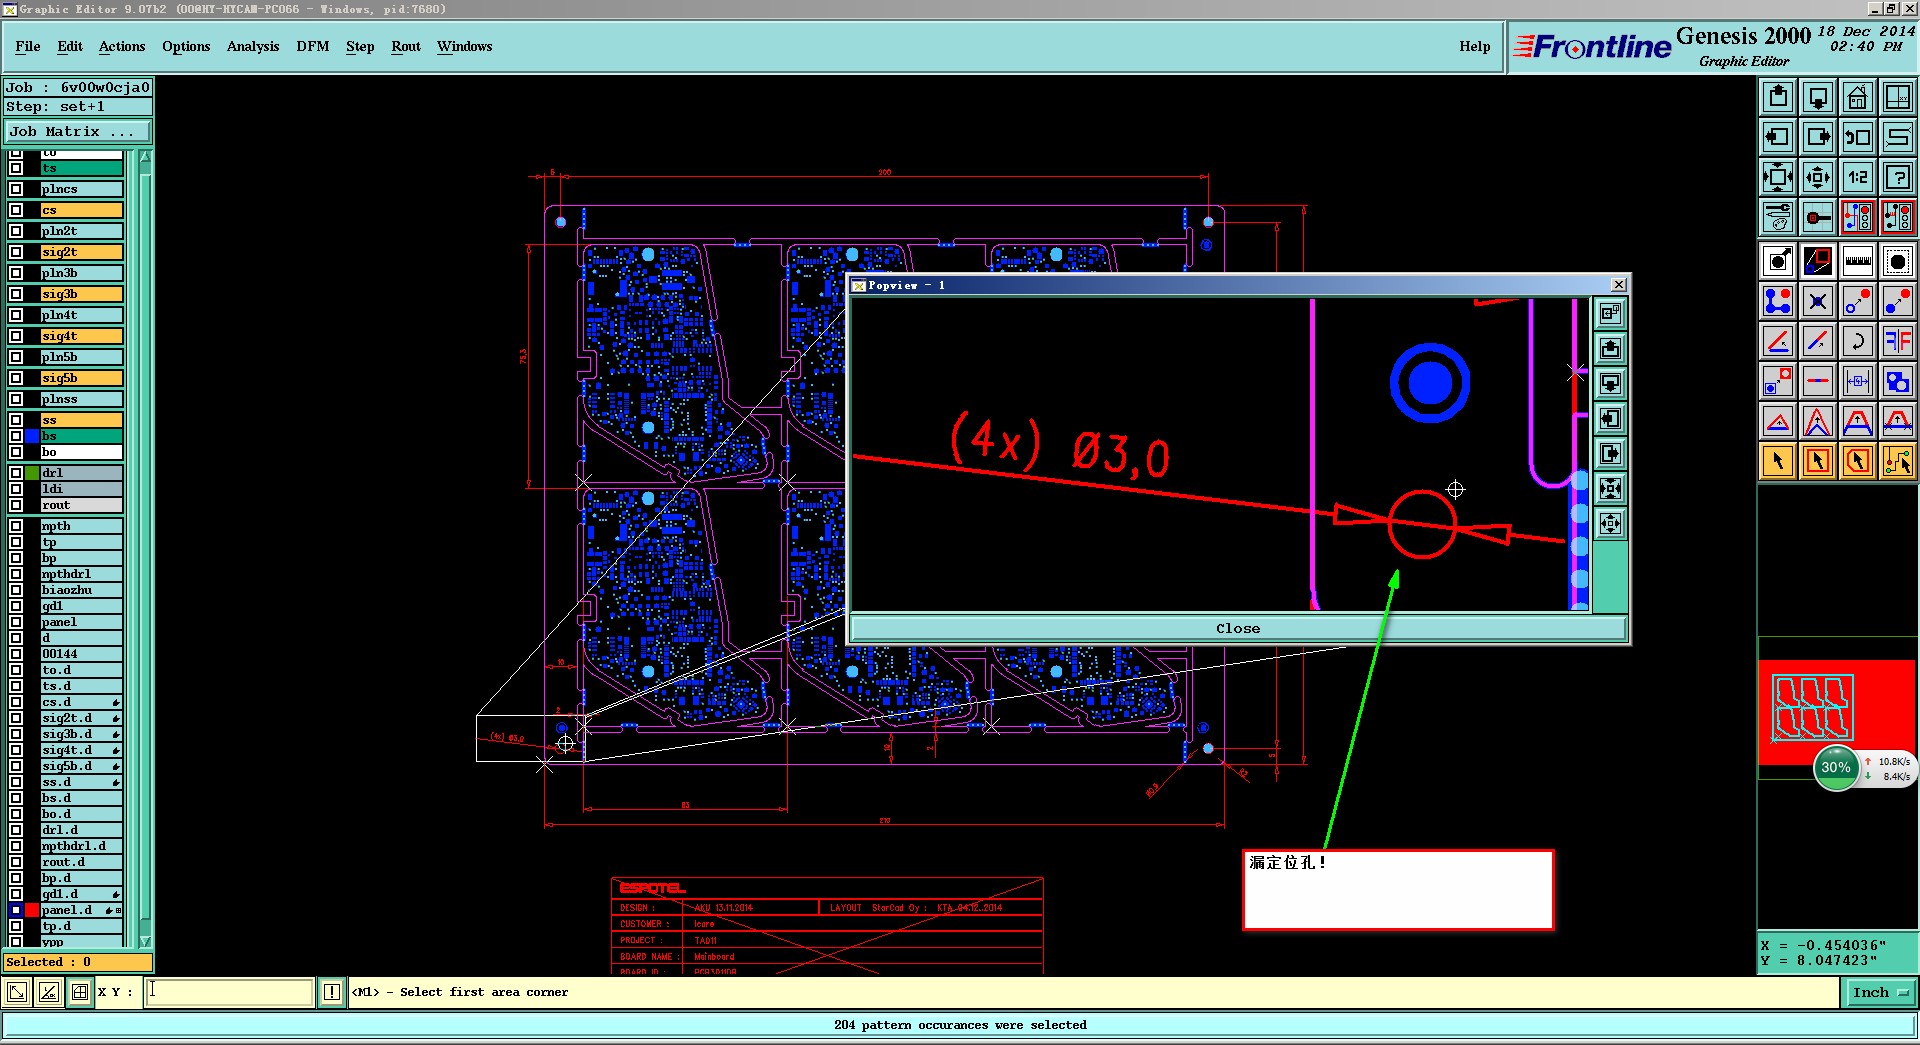This screenshot has height=1045, width=1920.
Task: Toggle the checkbox for layer sig2t
Action: [16, 252]
